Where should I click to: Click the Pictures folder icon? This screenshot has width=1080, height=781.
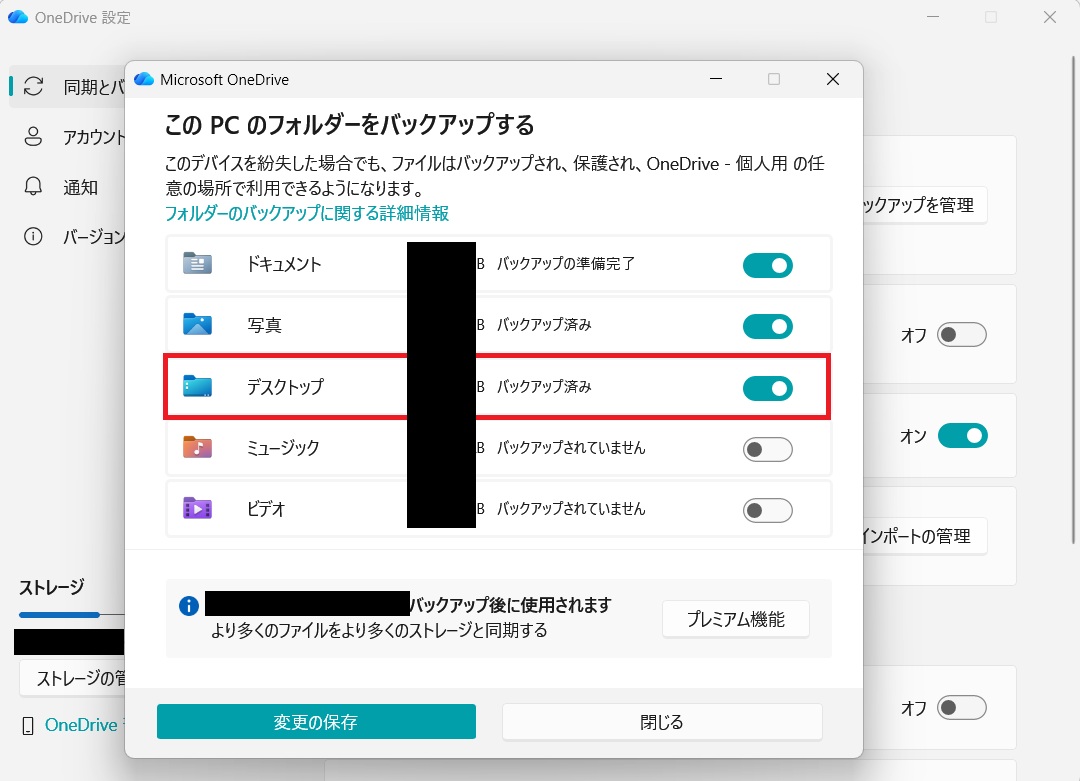(197, 325)
